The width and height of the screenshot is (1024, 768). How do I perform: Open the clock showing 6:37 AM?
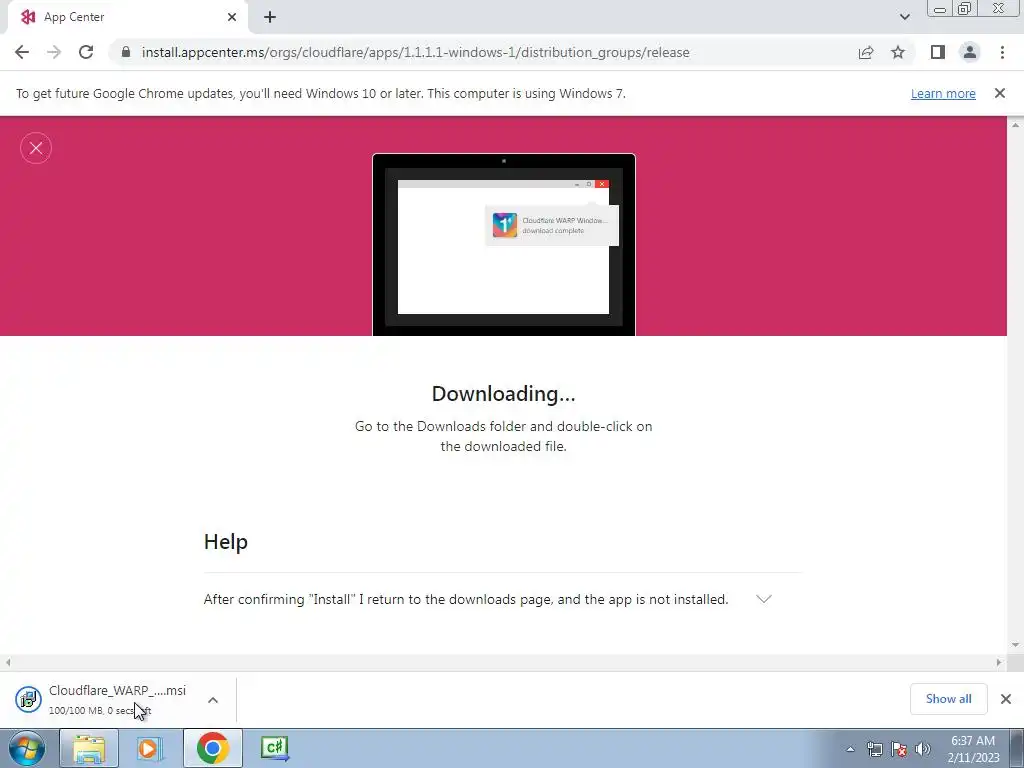(x=973, y=749)
